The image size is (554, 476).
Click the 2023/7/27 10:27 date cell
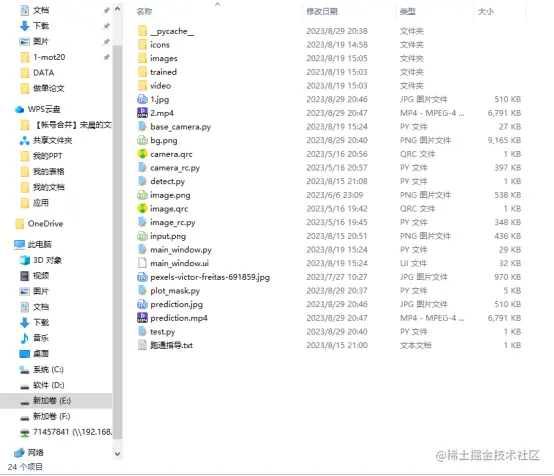(337, 277)
